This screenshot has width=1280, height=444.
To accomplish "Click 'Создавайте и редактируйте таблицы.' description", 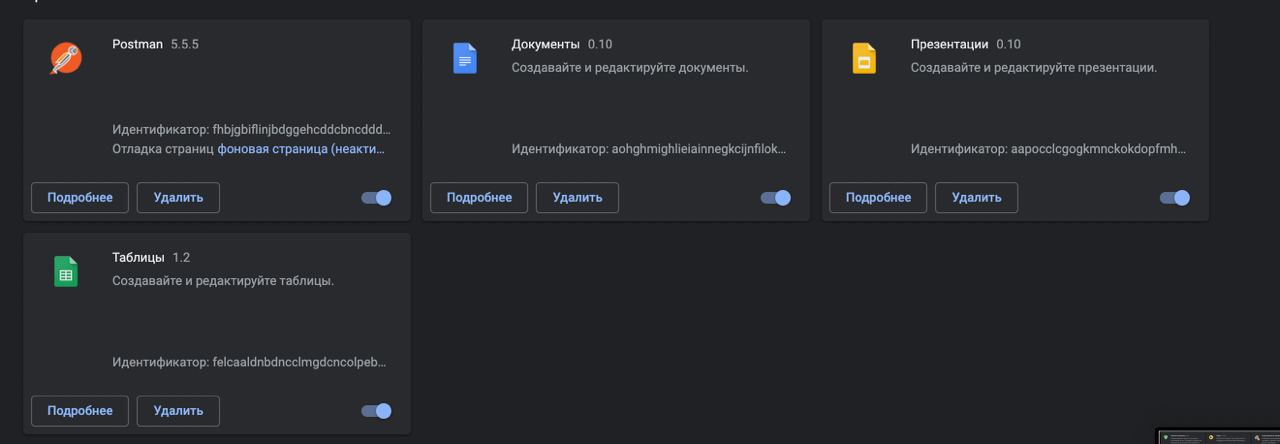I will pyautogui.click(x=223, y=280).
